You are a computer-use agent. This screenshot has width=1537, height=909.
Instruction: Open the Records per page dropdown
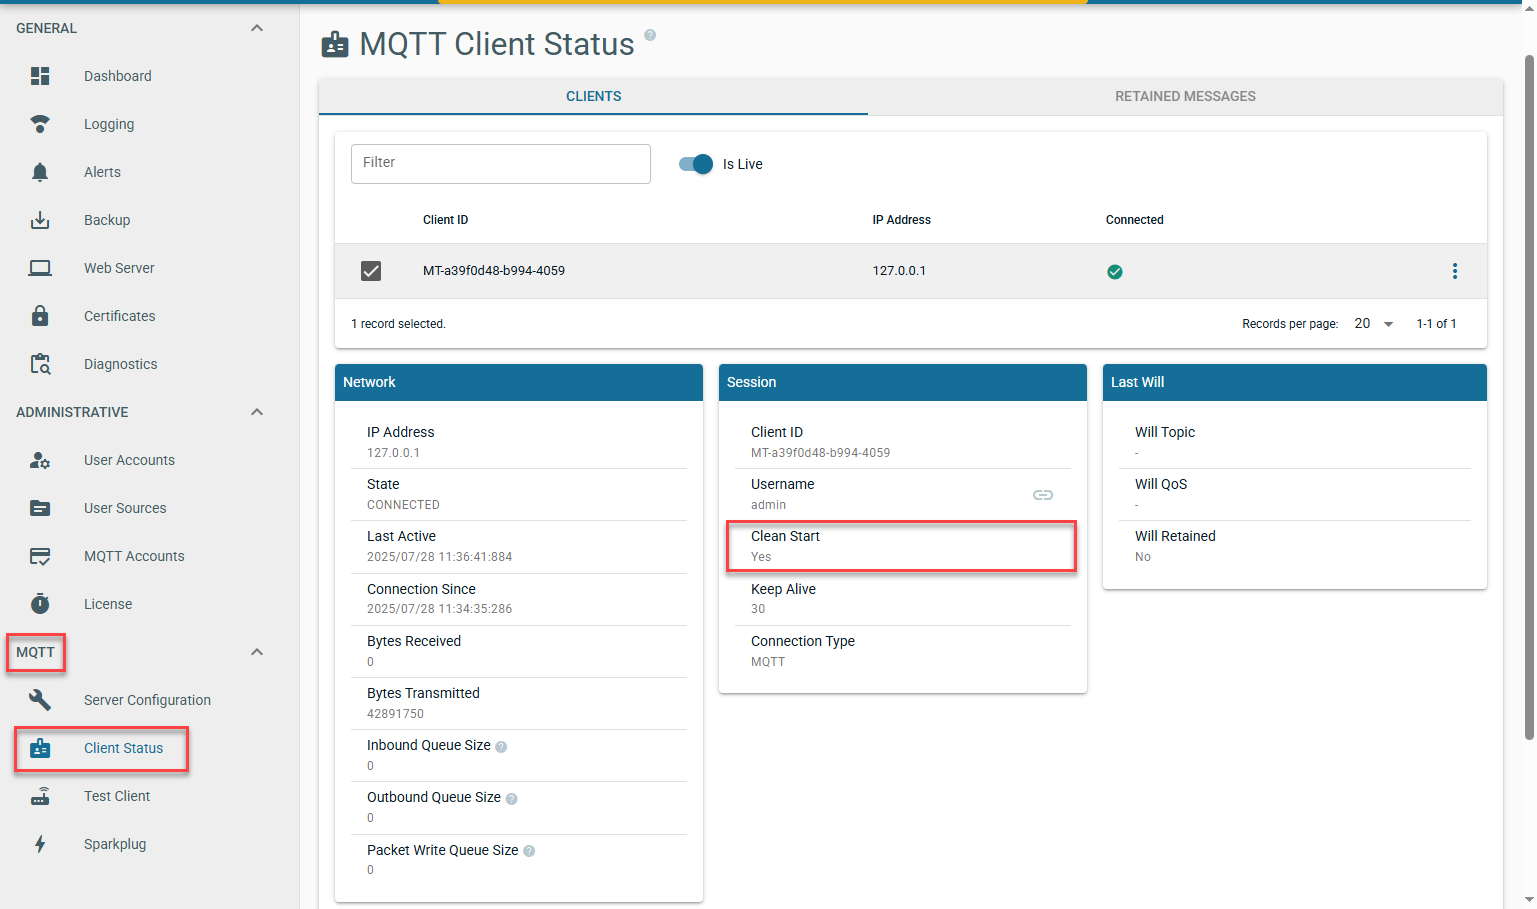[x=1373, y=324]
